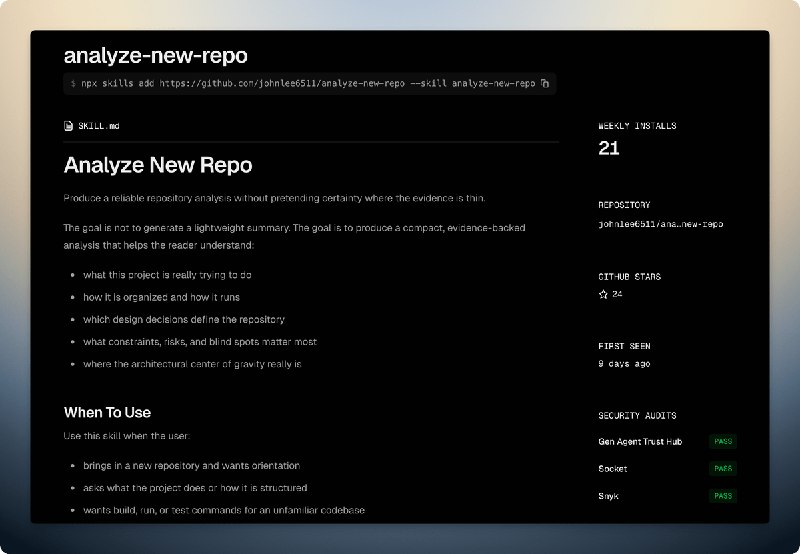Click the PASS badge for Gen Agent Trust Hub
This screenshot has height=554, width=800.
pyautogui.click(x=723, y=441)
